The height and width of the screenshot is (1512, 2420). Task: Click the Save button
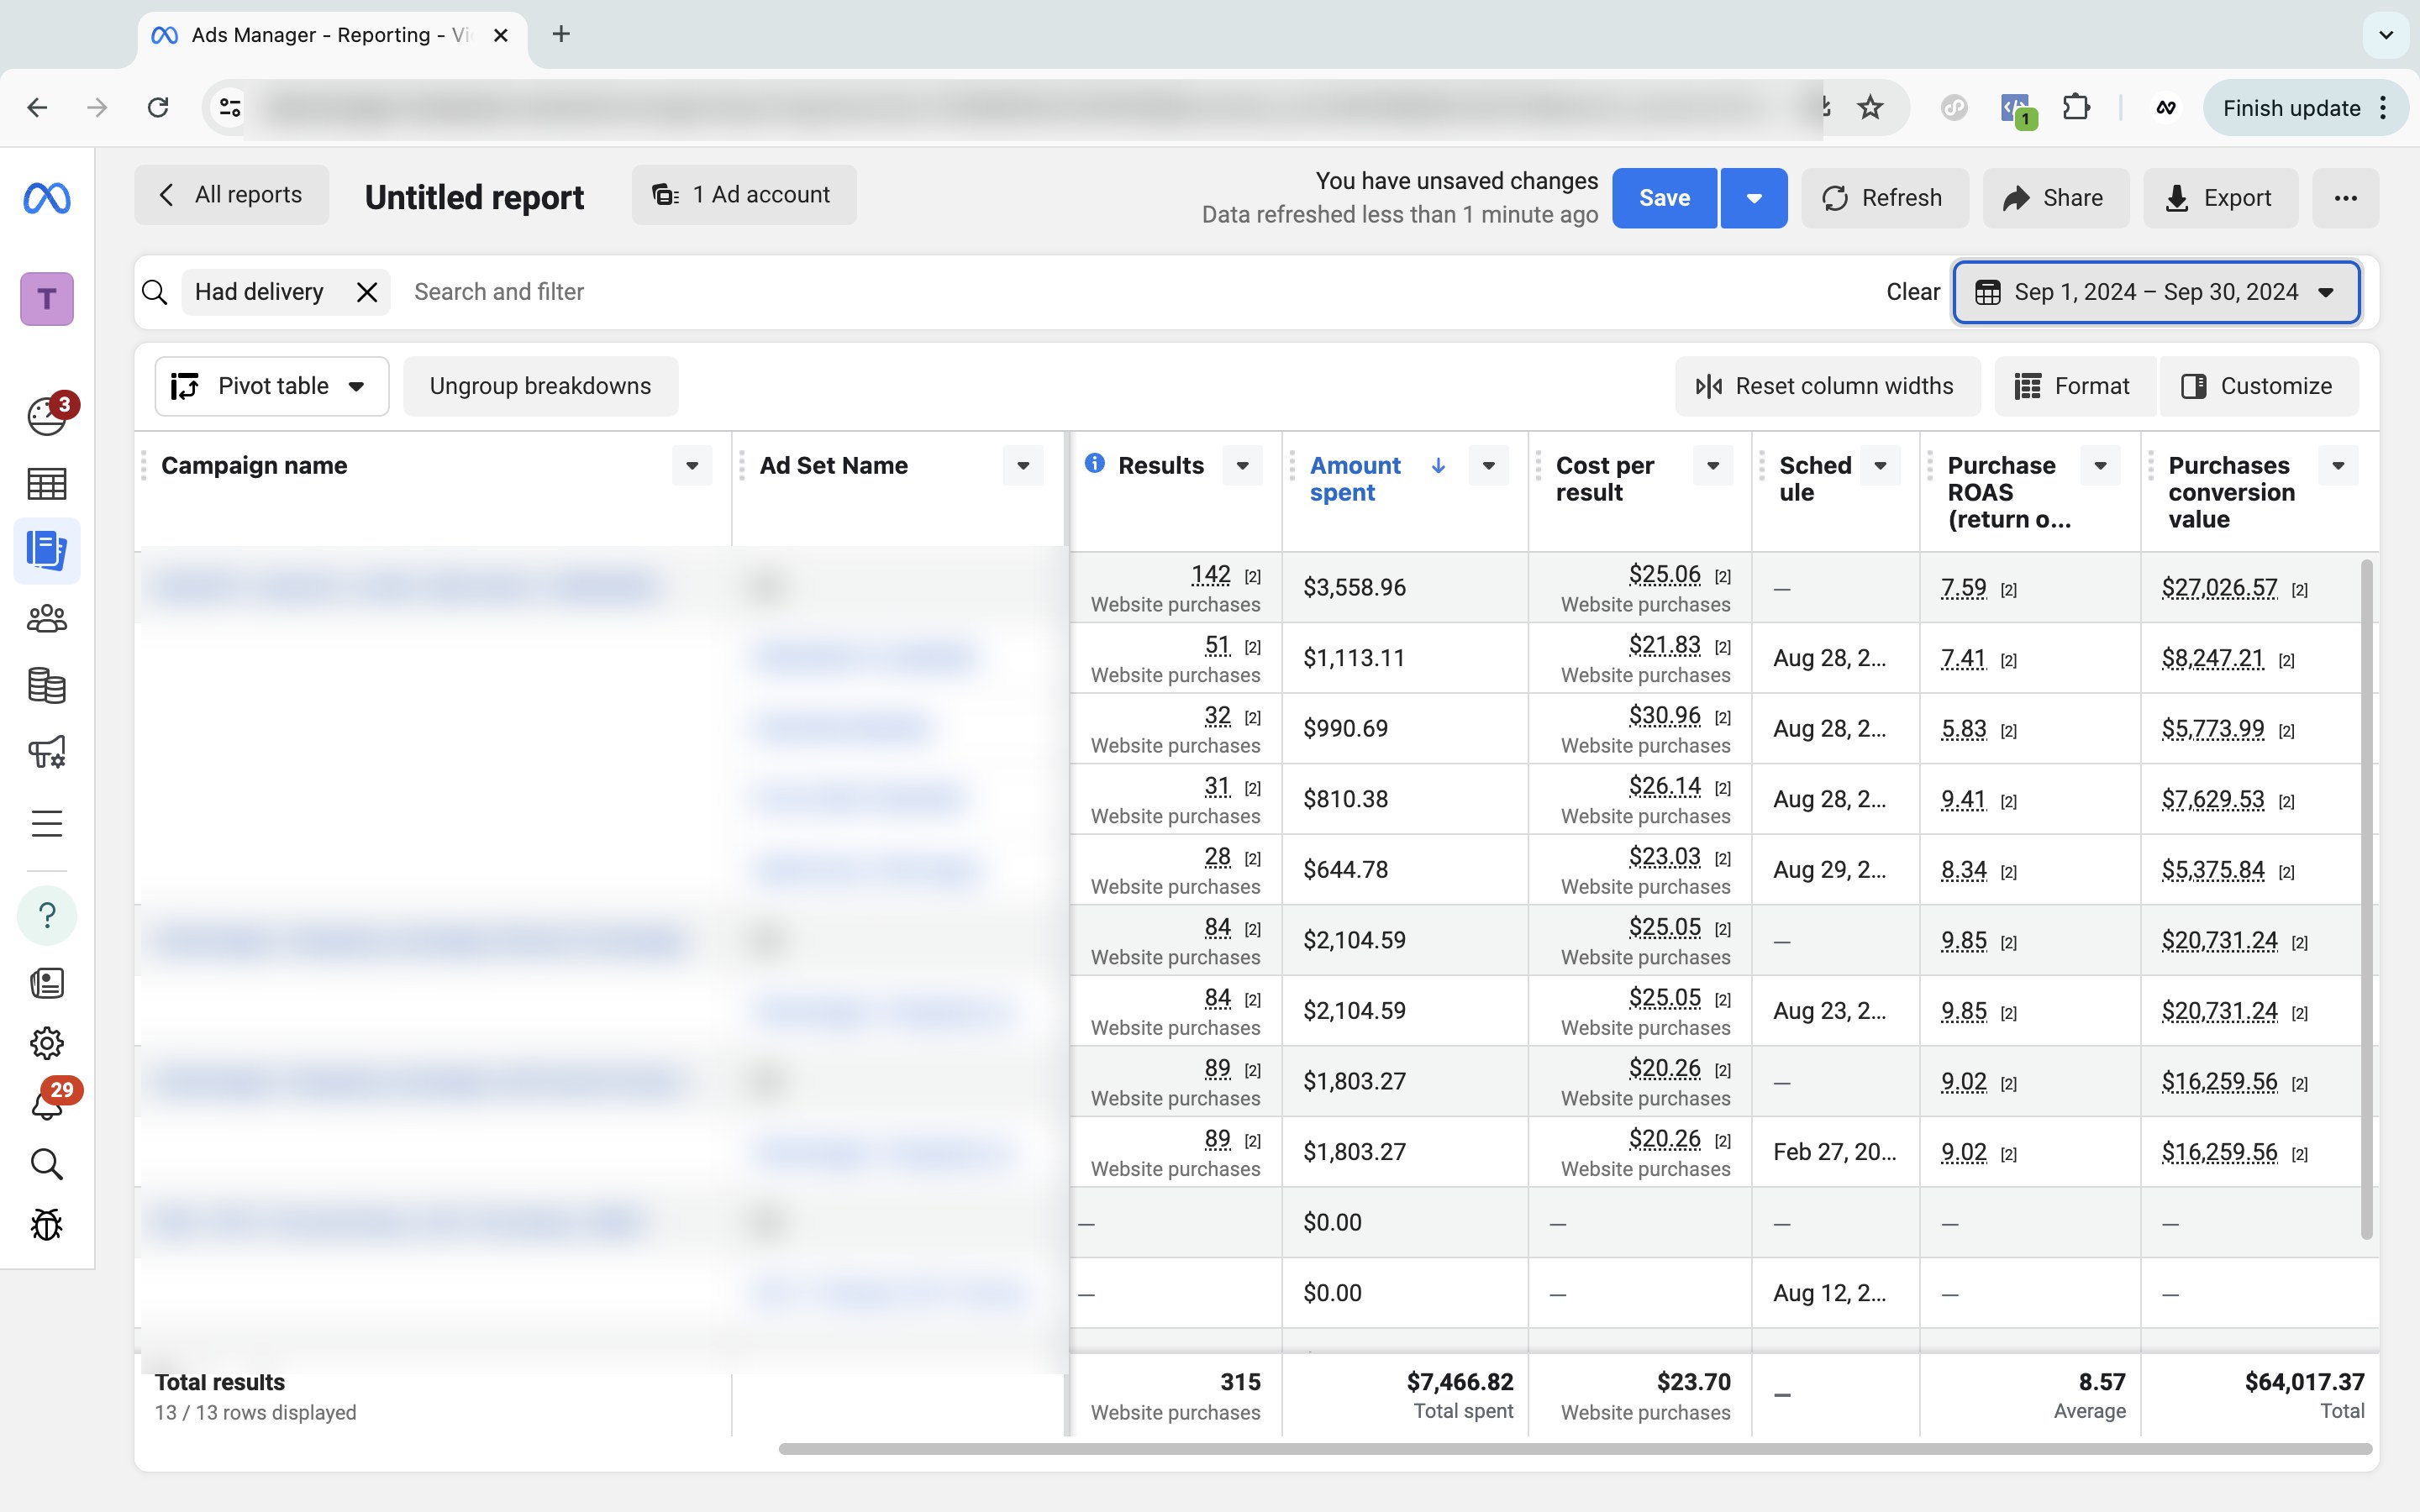(x=1664, y=198)
